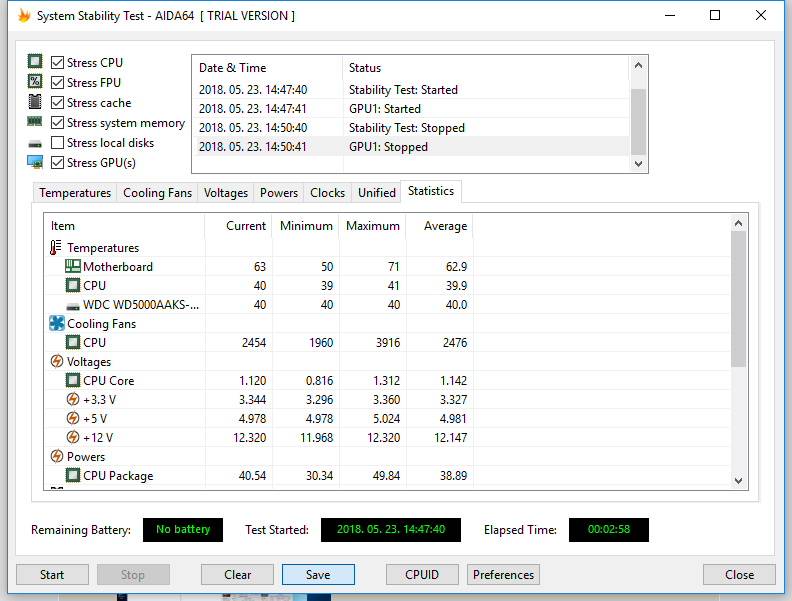Click the Motherboard row icon
Viewport: 792px width, 601px height.
pyautogui.click(x=73, y=266)
